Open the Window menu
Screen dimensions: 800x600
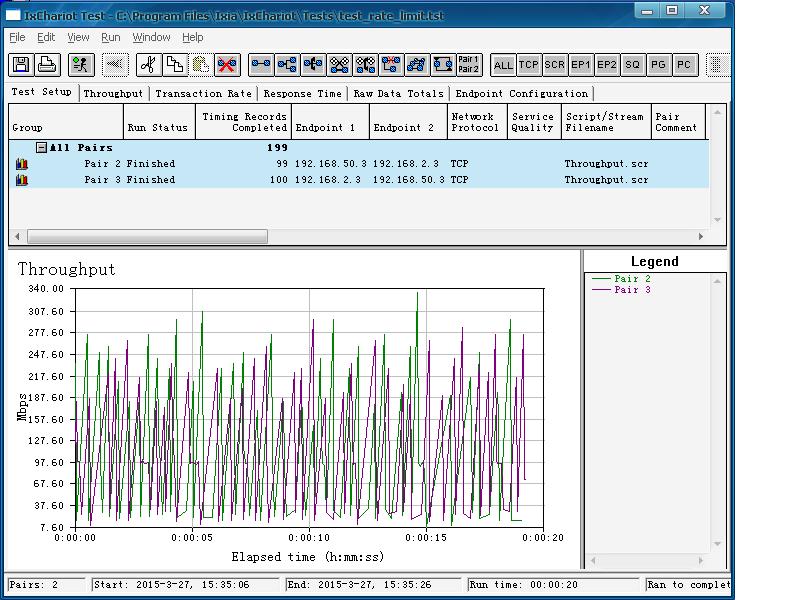152,37
